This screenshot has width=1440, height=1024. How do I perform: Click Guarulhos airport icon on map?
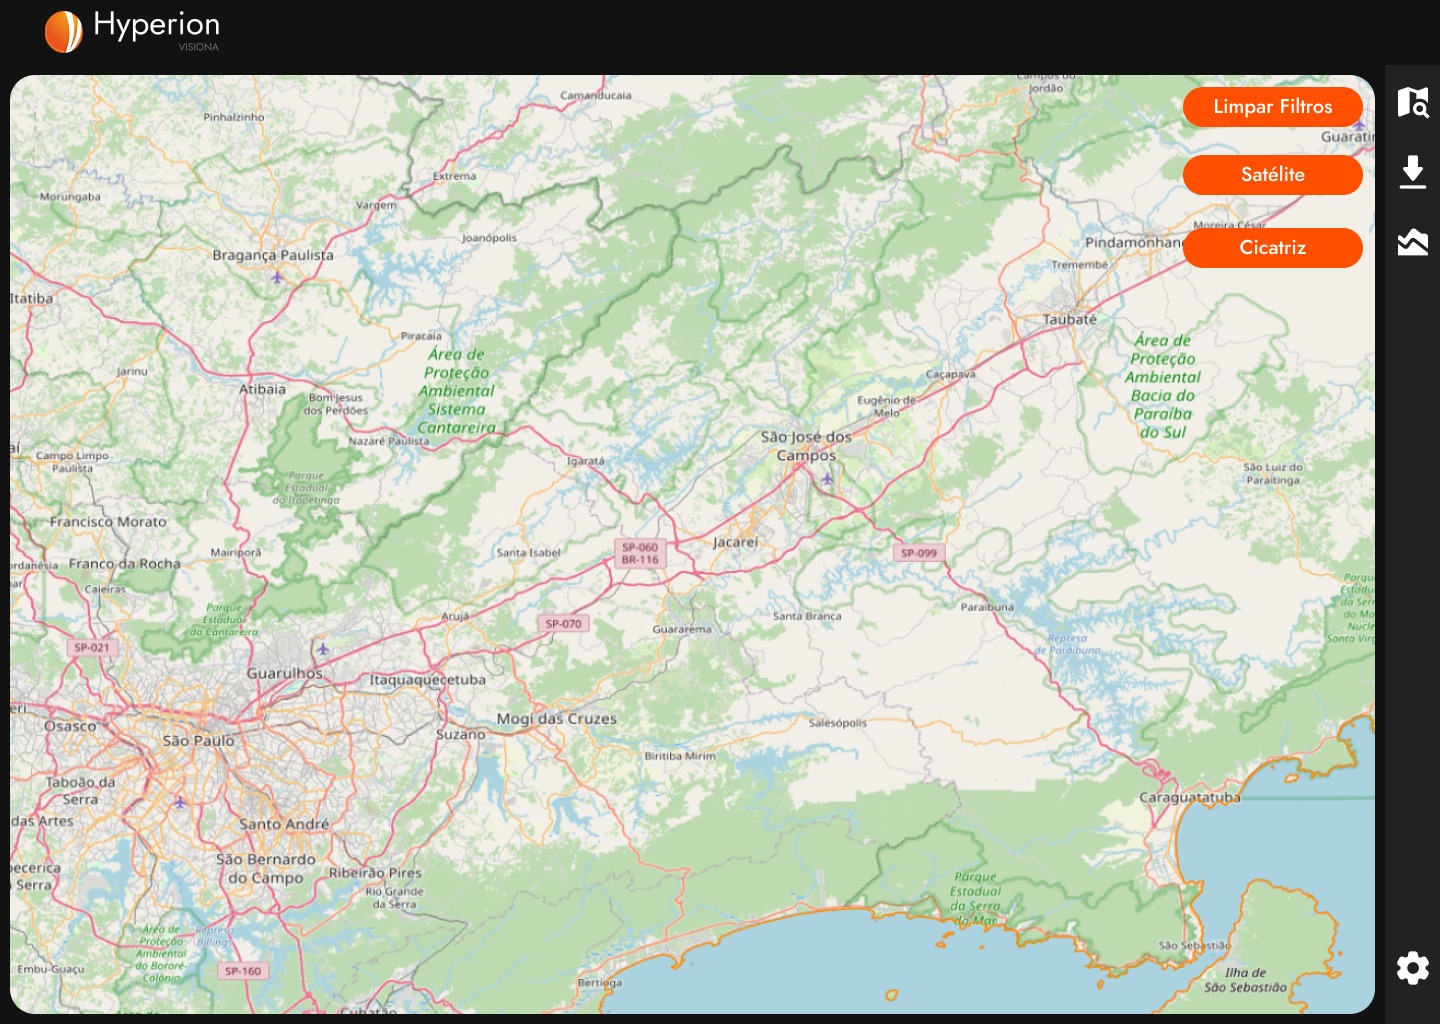coord(323,650)
